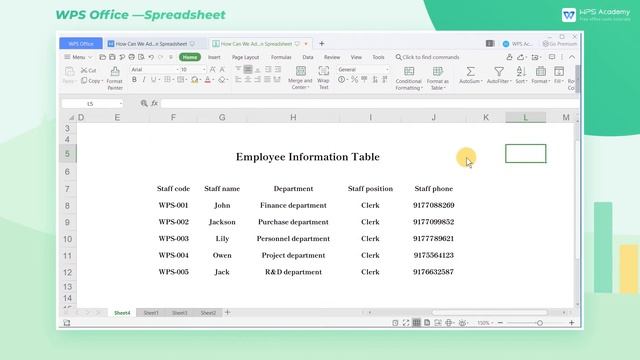
Task: Open the AutoFilter tool
Action: tap(499, 75)
